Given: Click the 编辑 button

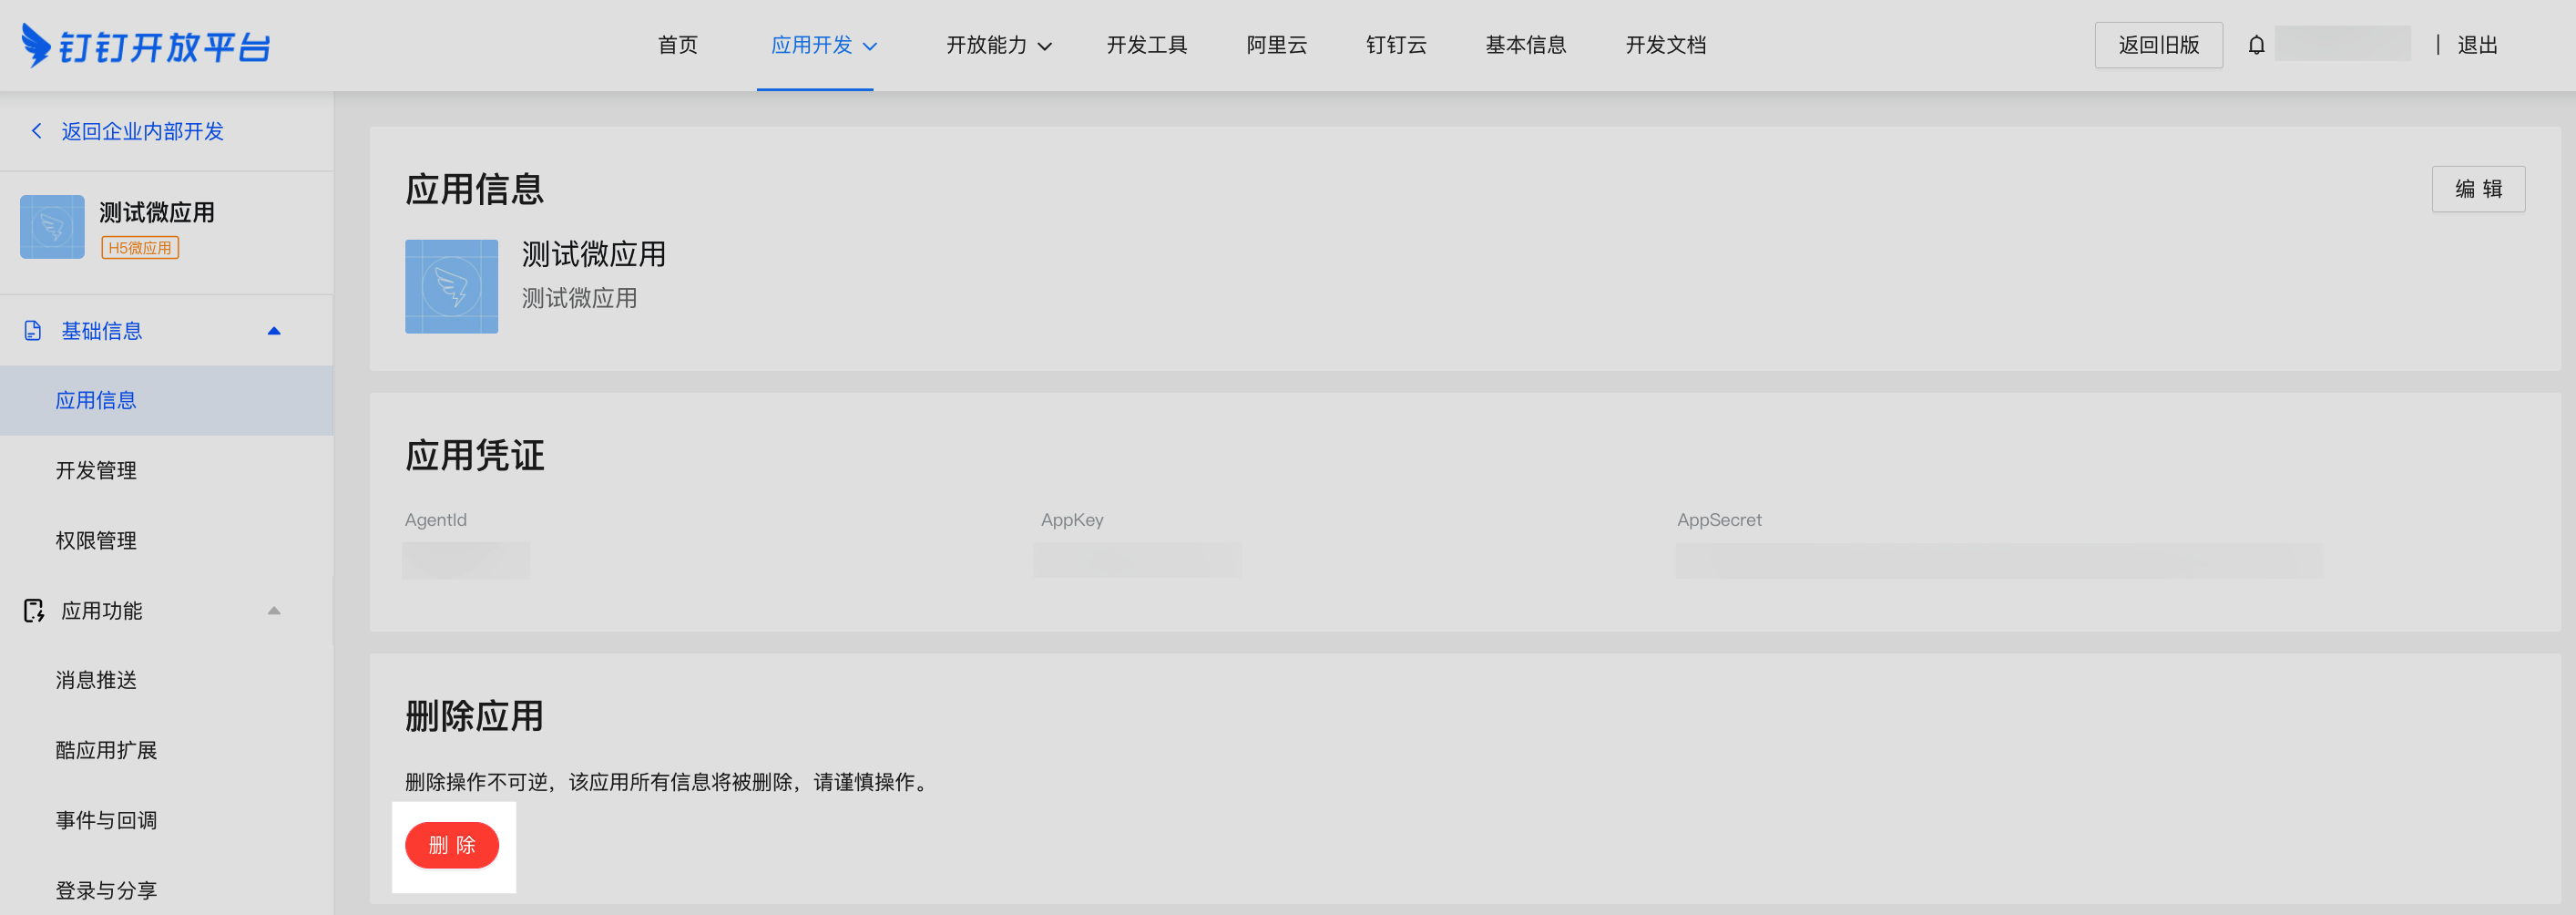Looking at the screenshot, I should coord(2478,189).
